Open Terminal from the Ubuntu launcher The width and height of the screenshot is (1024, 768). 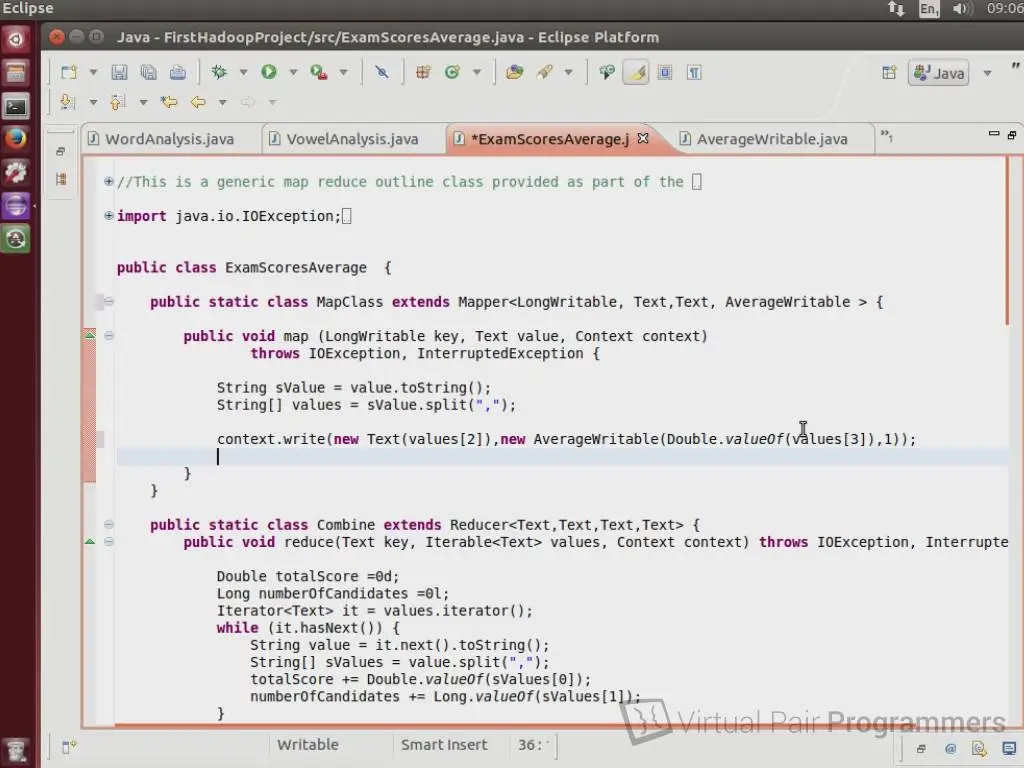click(16, 106)
